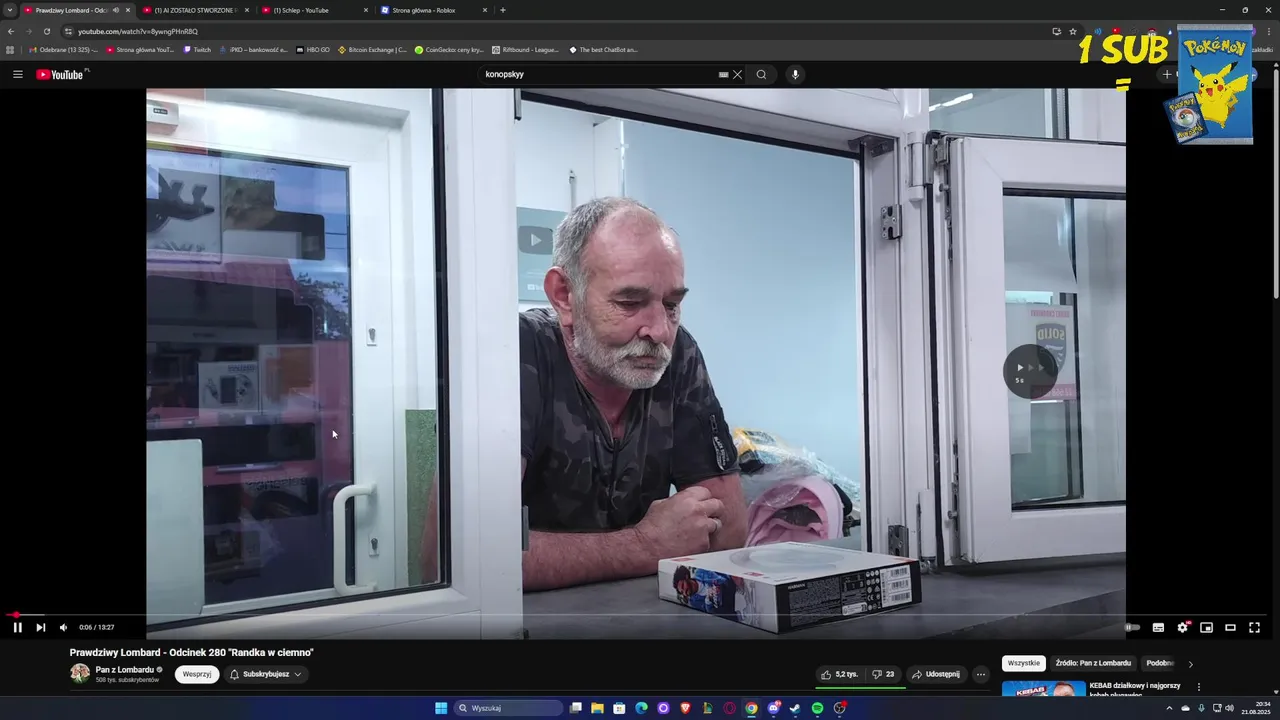This screenshot has height=720, width=1280.
Task: Toggle theater mode view
Action: [x=1230, y=628]
